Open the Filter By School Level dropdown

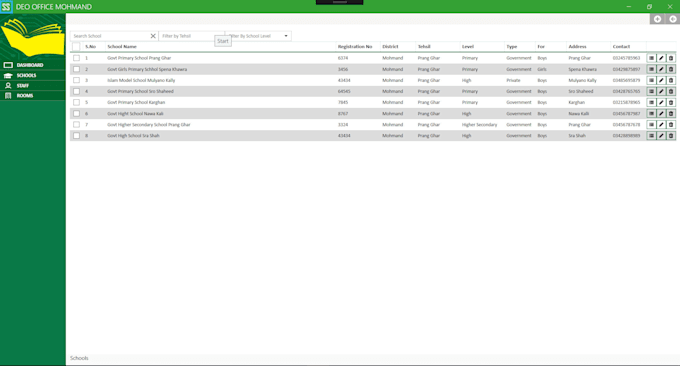(258, 36)
